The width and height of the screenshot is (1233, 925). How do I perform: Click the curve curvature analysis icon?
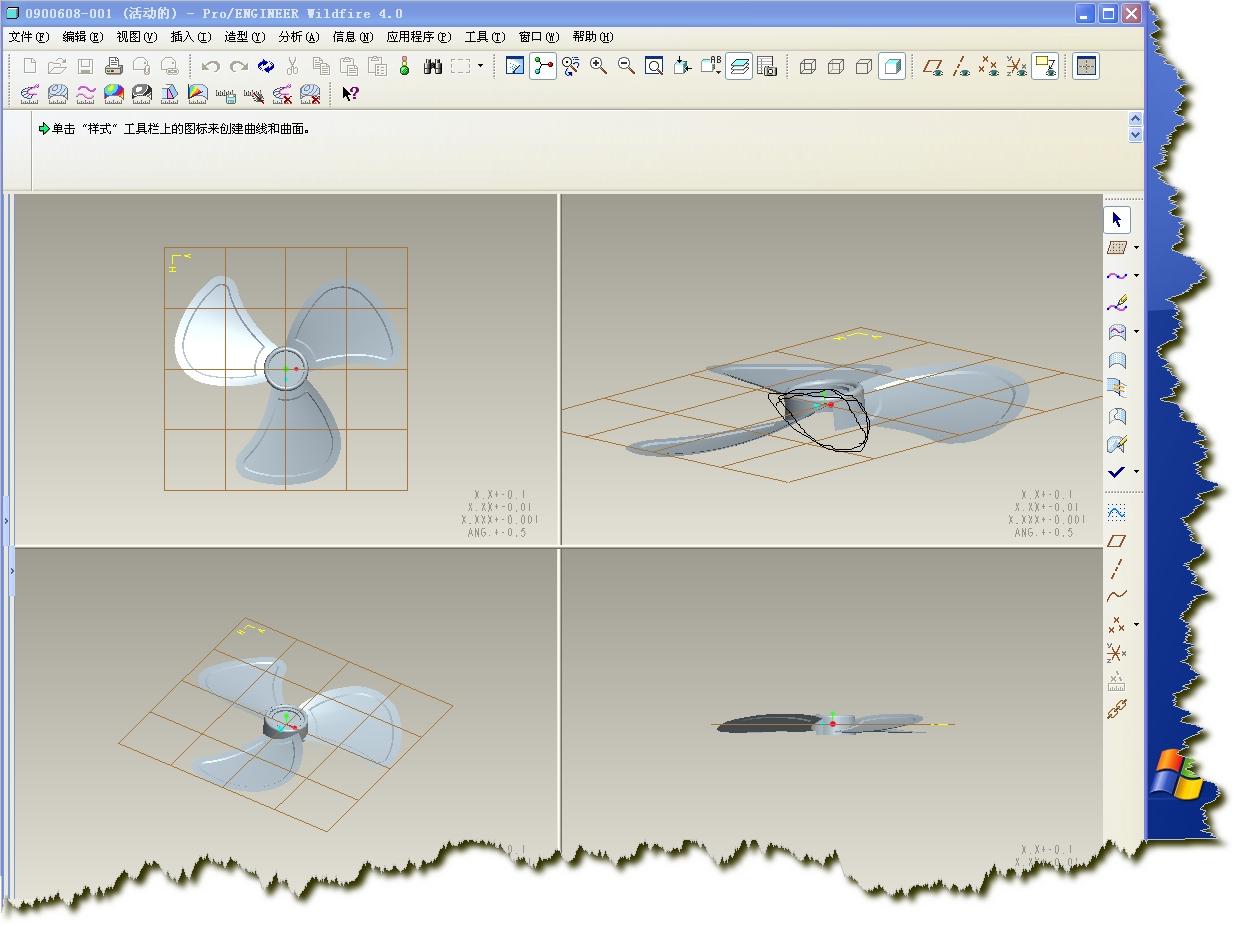(30, 94)
